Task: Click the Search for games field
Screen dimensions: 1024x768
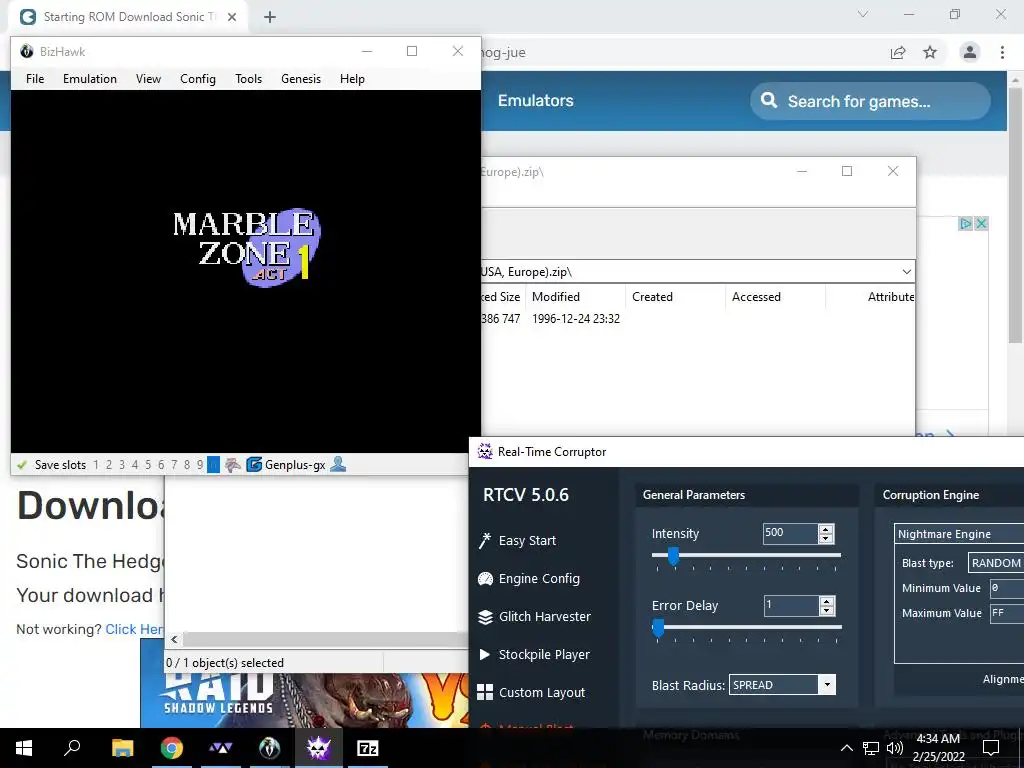Action: pos(871,101)
